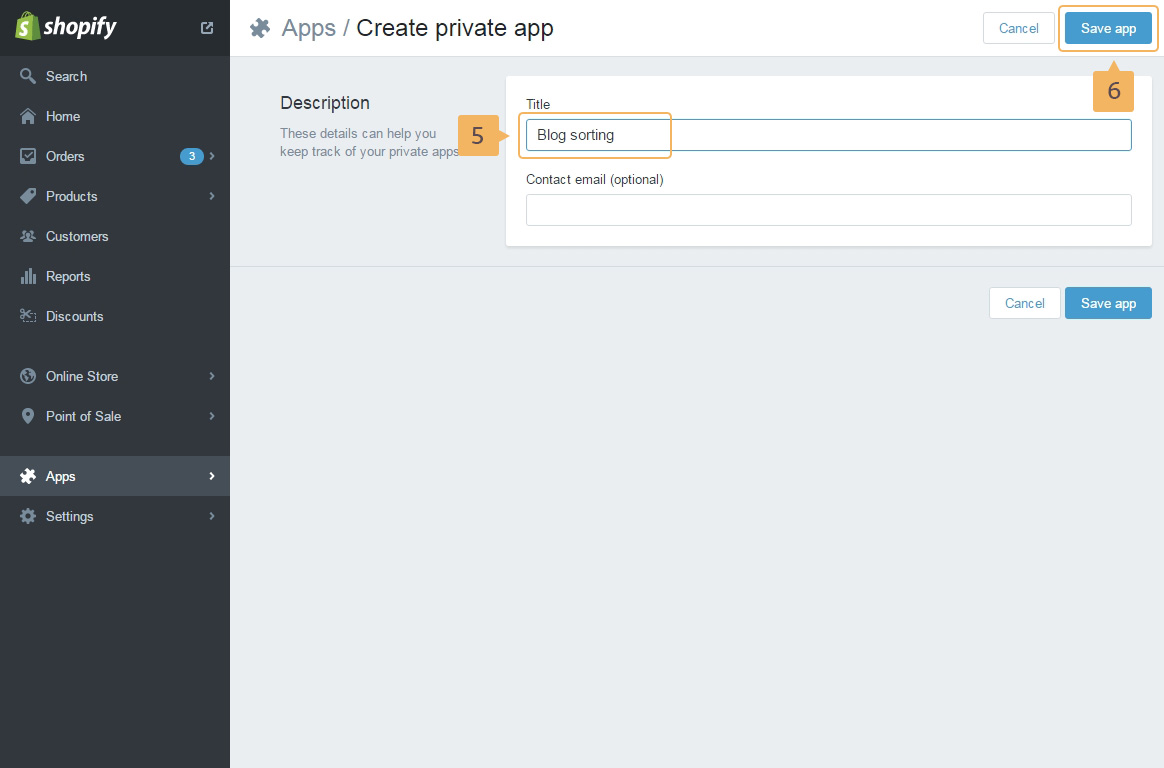This screenshot has width=1164, height=768.
Task: Click the Discounts scissors icon
Action: click(28, 316)
